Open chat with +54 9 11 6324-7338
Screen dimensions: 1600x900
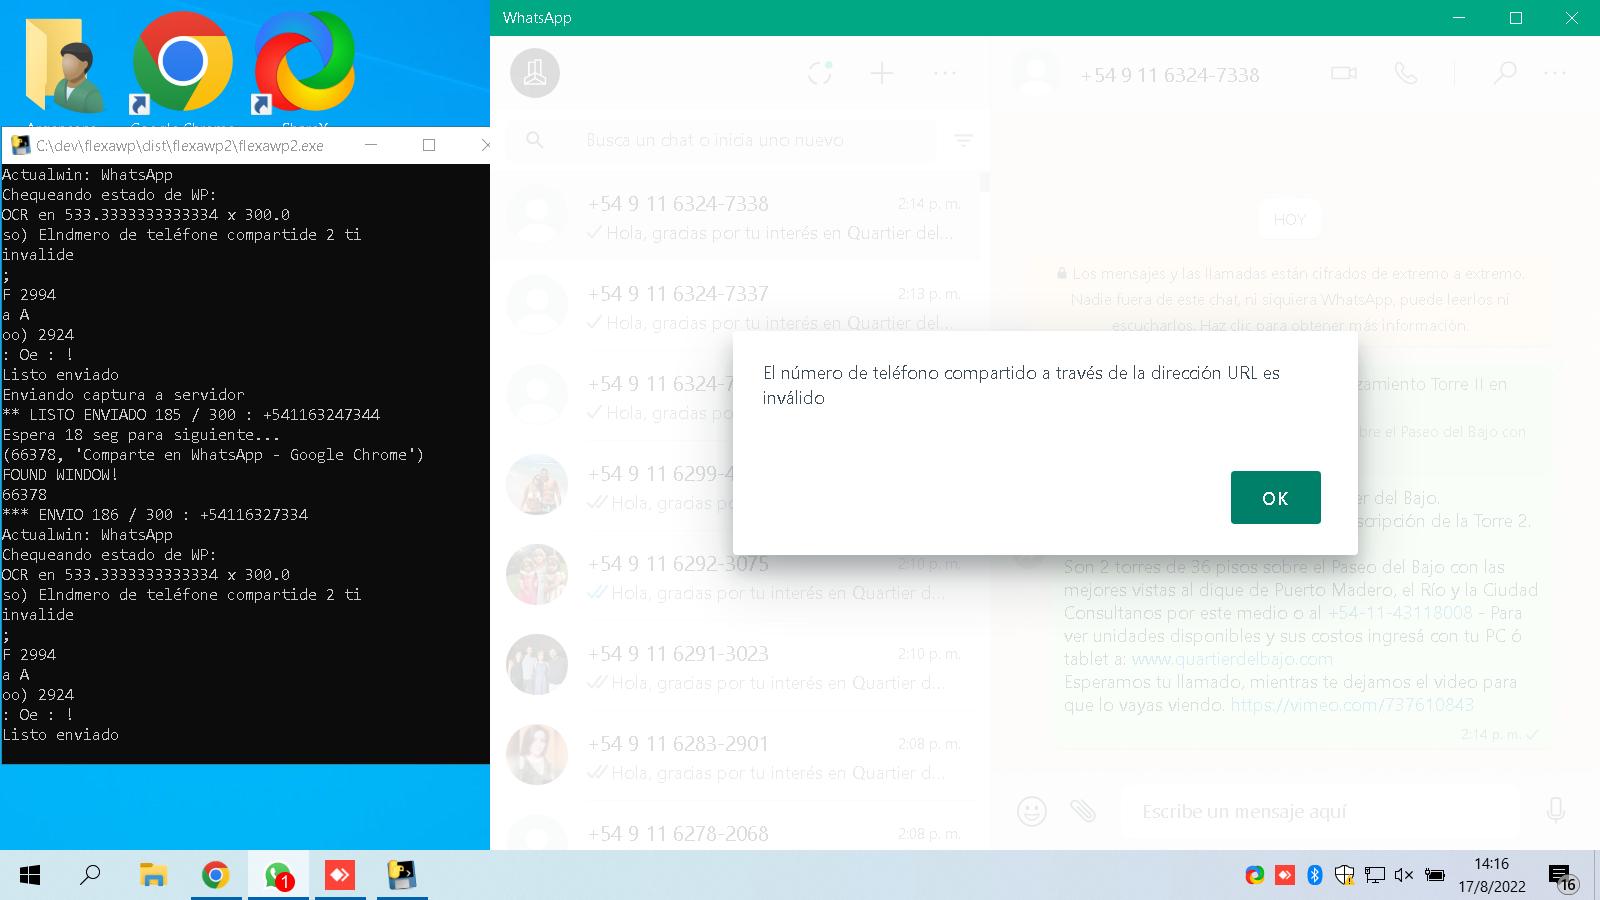(x=735, y=215)
